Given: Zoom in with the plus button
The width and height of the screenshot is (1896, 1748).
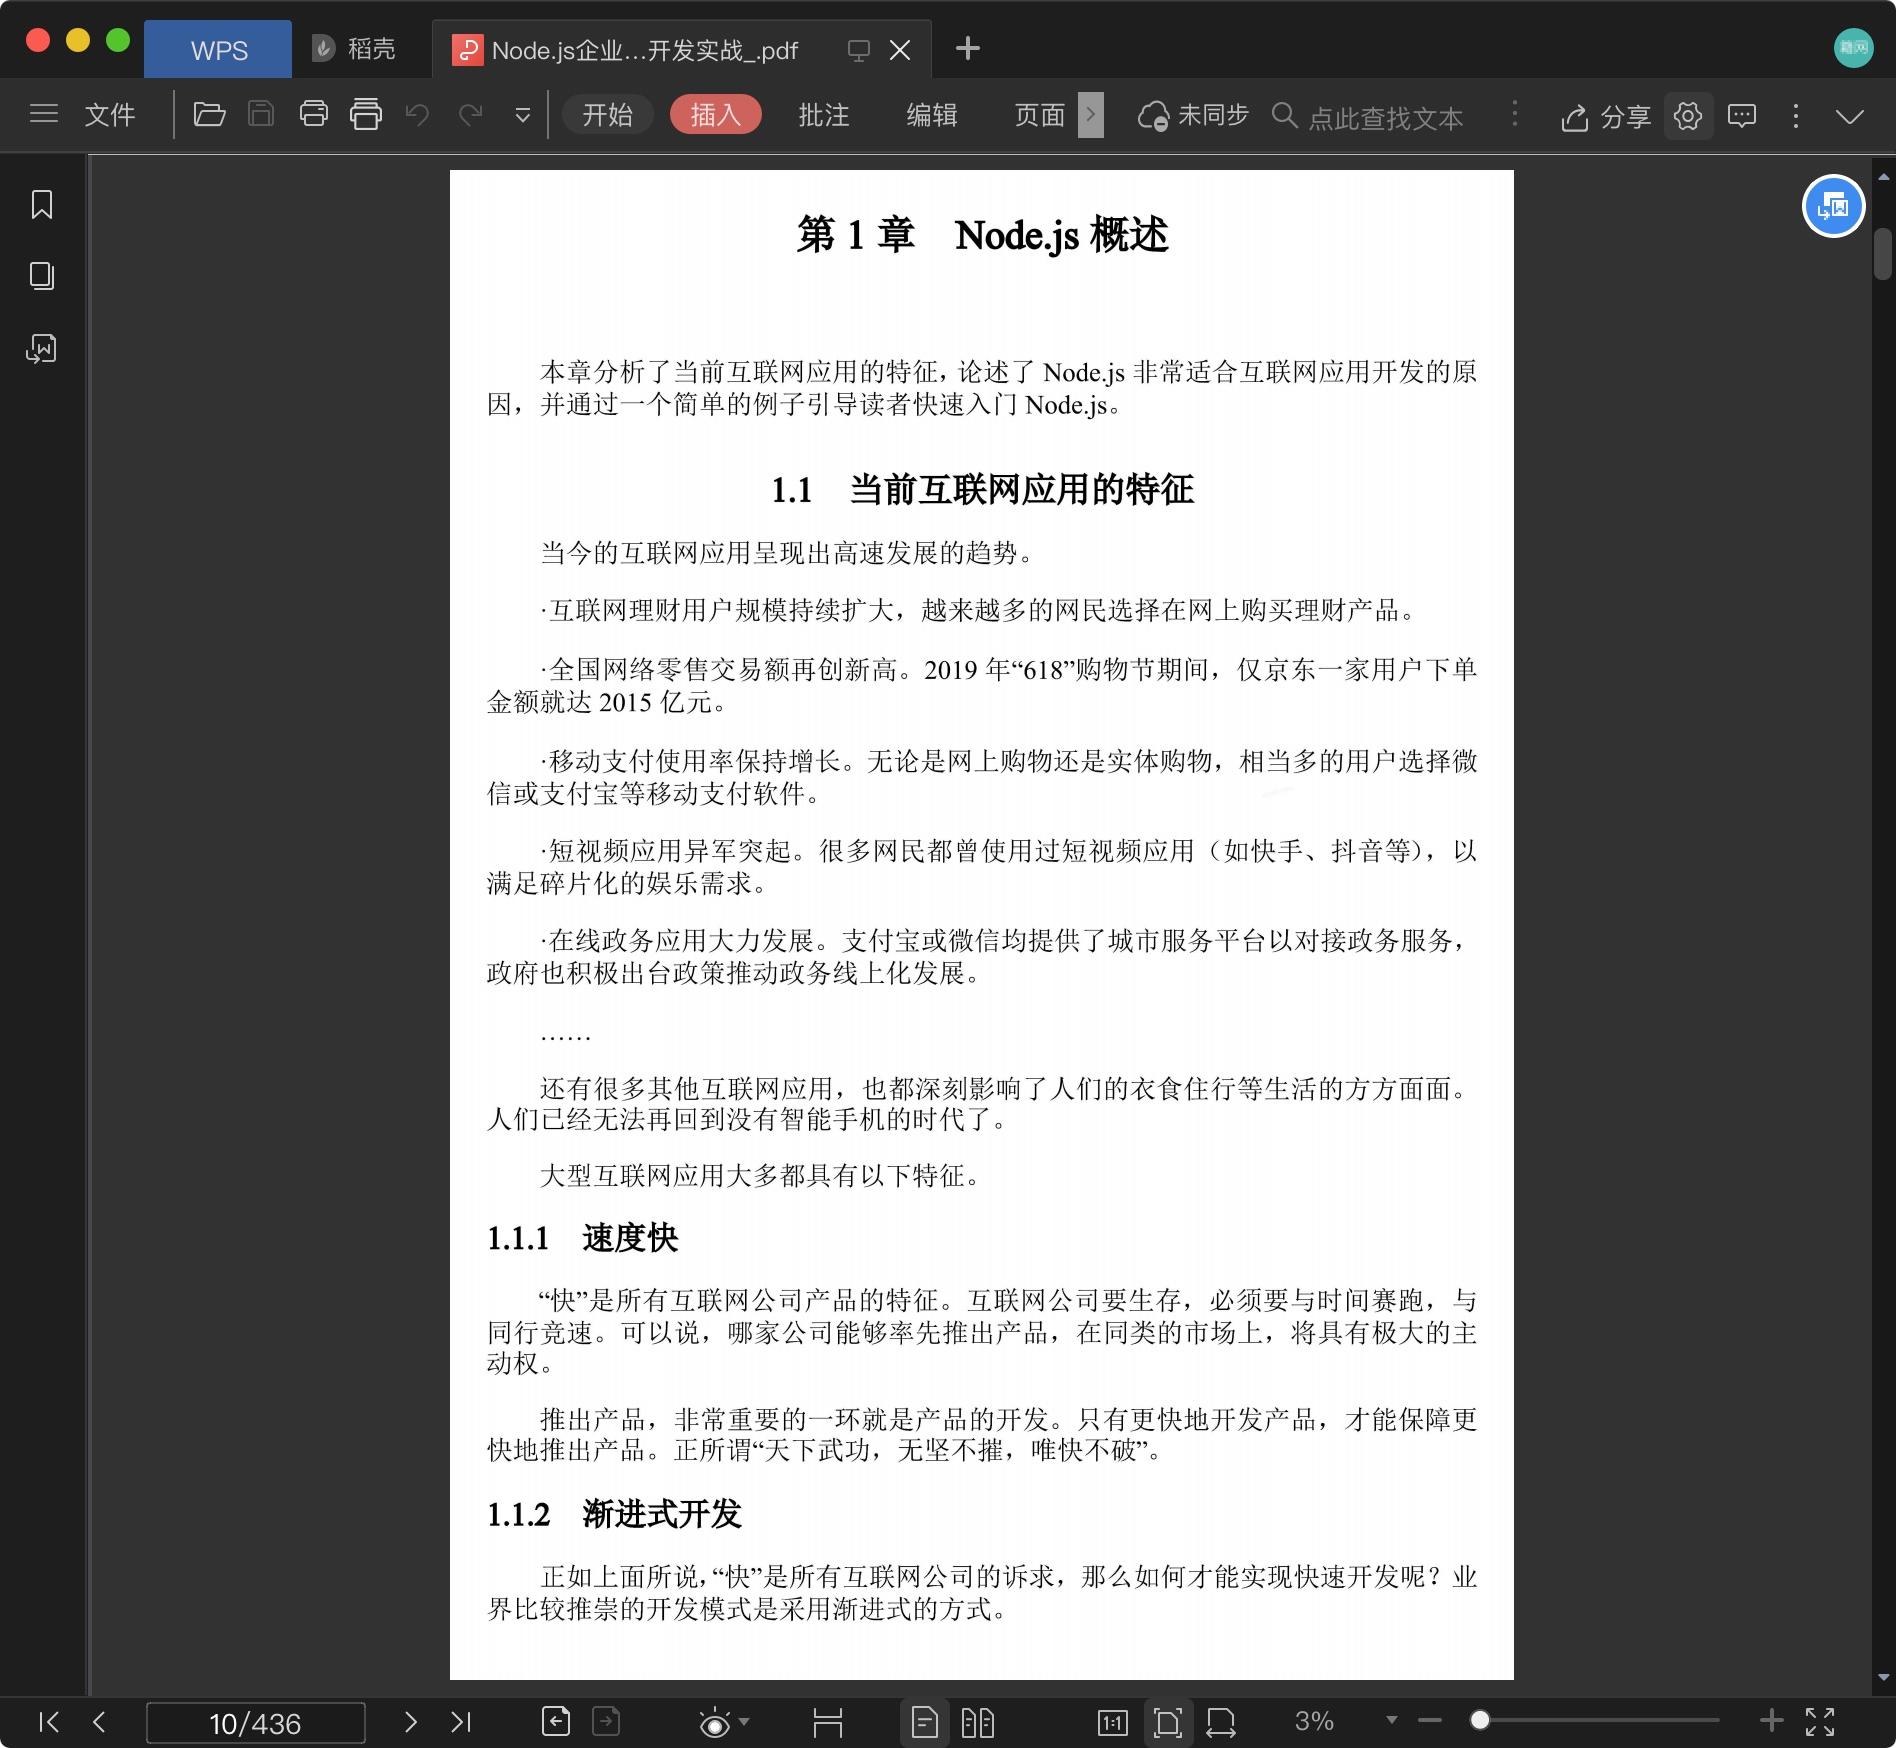Looking at the screenshot, I should tap(1771, 1721).
